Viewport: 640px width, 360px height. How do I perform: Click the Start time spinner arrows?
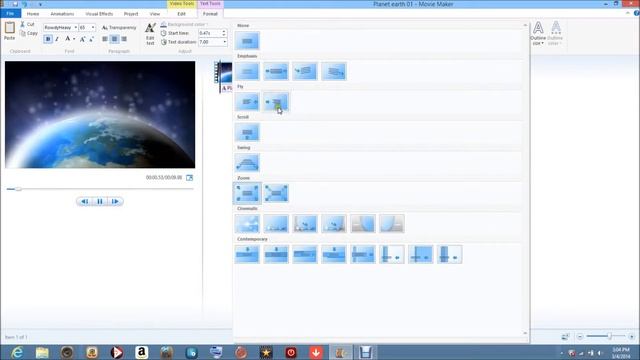tap(224, 33)
